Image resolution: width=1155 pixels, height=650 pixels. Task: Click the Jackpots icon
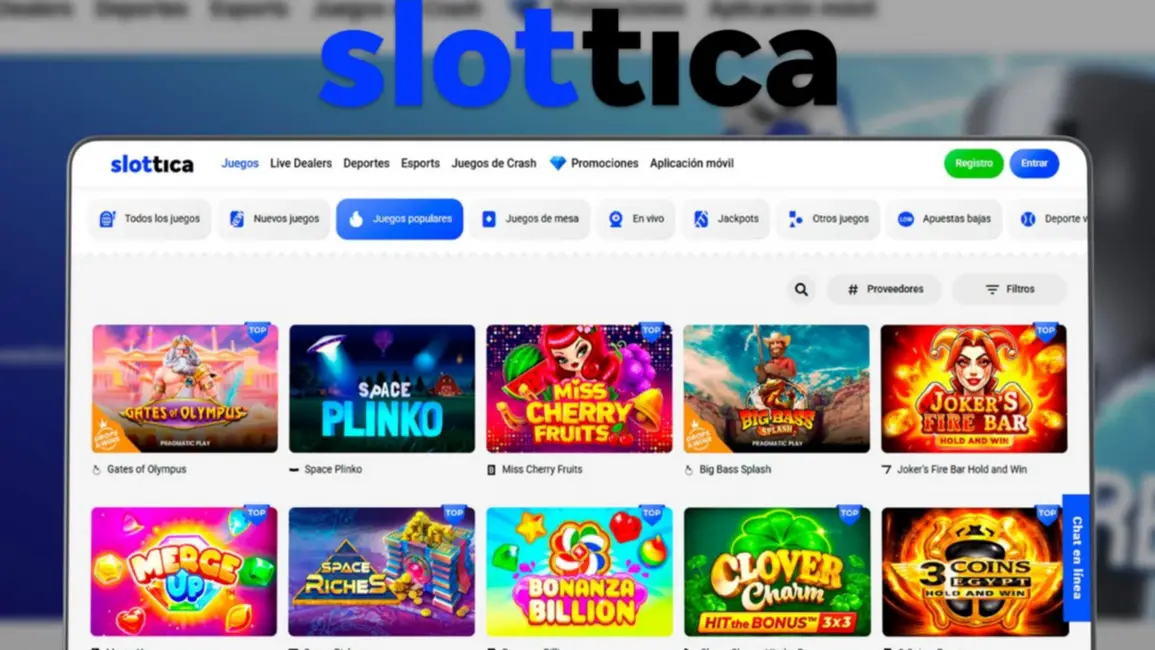point(701,219)
